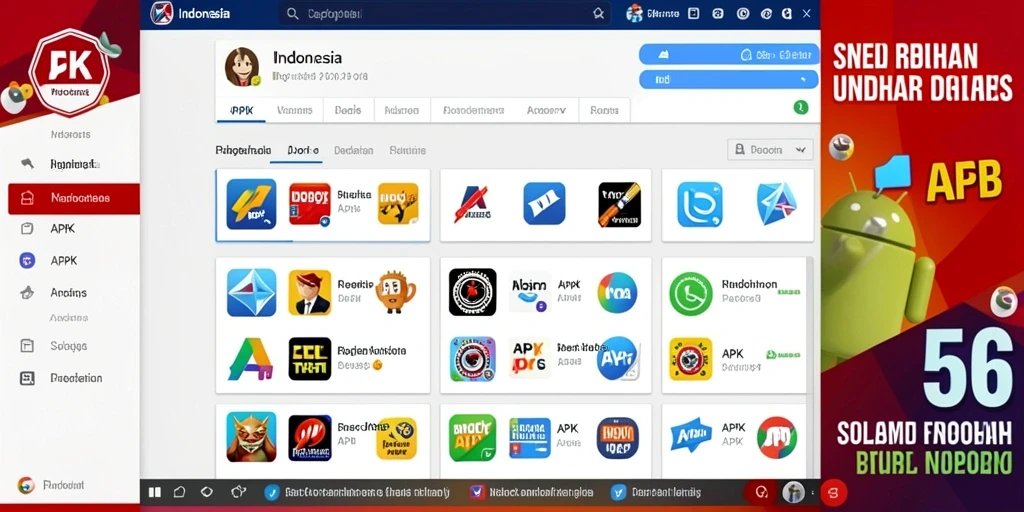The width and height of the screenshot is (1024, 512).
Task: Expand the Dooon dropdown above app grid
Action: 770,150
